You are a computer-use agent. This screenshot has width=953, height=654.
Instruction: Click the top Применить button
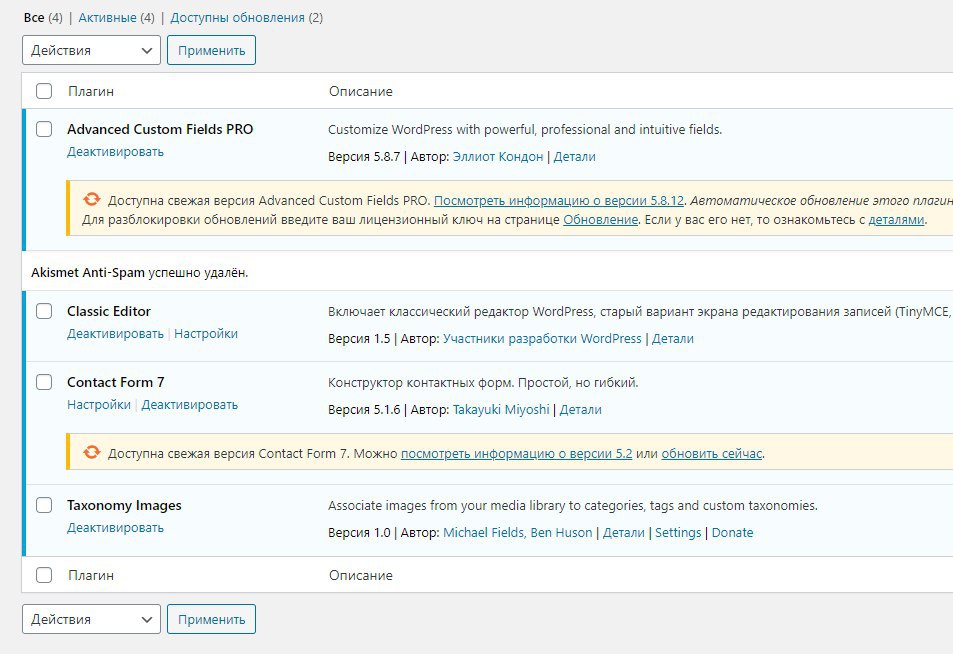click(x=212, y=50)
